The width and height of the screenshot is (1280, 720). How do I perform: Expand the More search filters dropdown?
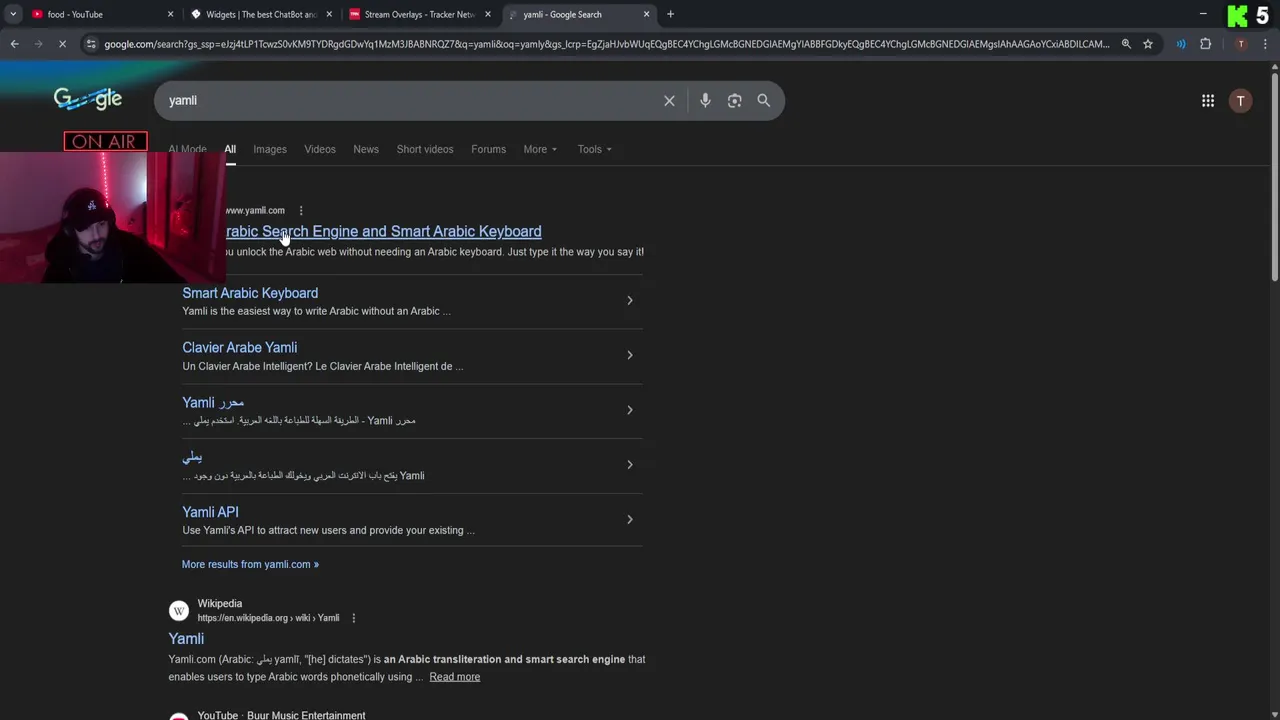click(540, 149)
